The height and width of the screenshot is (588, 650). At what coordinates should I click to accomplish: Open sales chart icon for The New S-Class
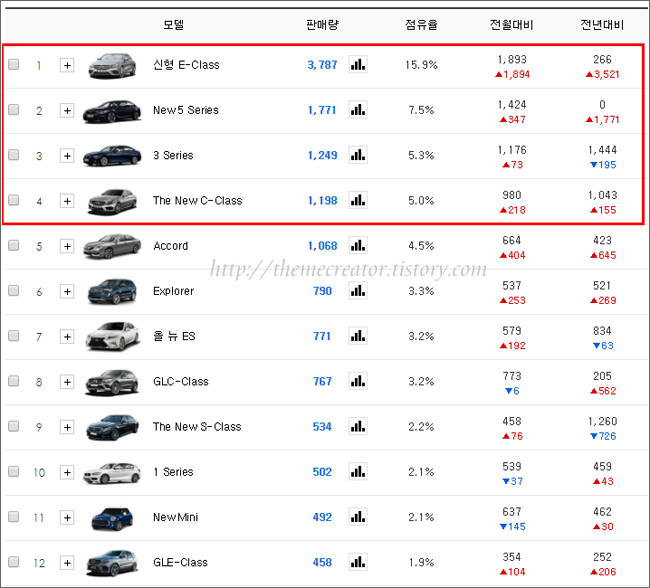pos(358,426)
